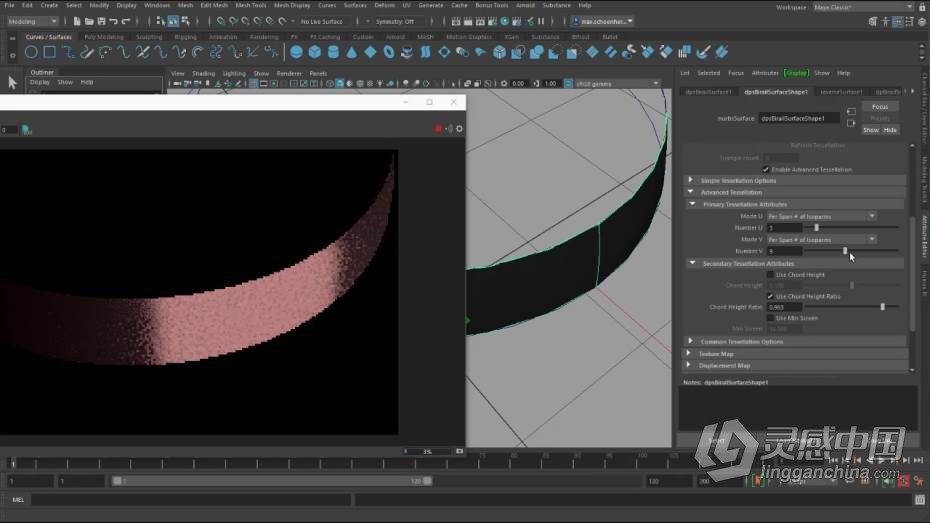Click the Number U value field

tap(785, 228)
